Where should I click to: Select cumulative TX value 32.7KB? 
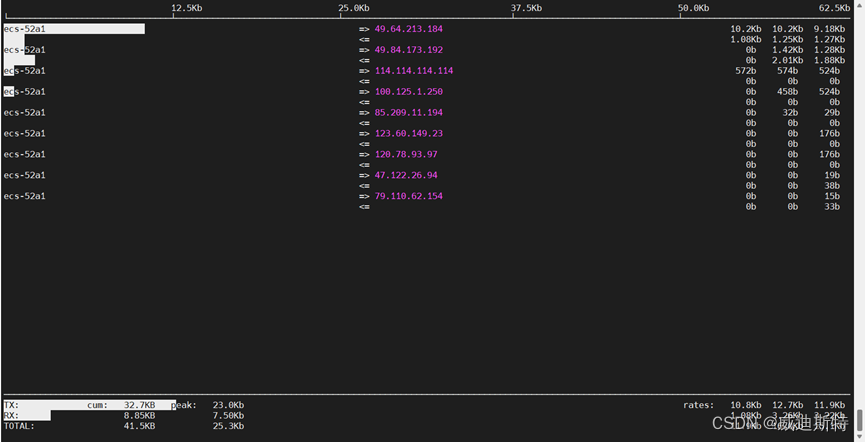[x=140, y=405]
